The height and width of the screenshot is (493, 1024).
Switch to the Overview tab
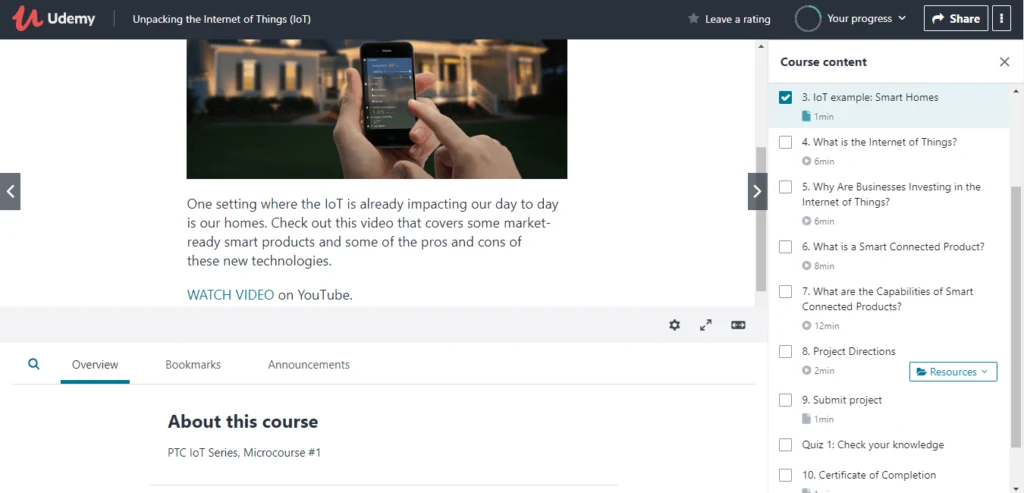tap(95, 364)
